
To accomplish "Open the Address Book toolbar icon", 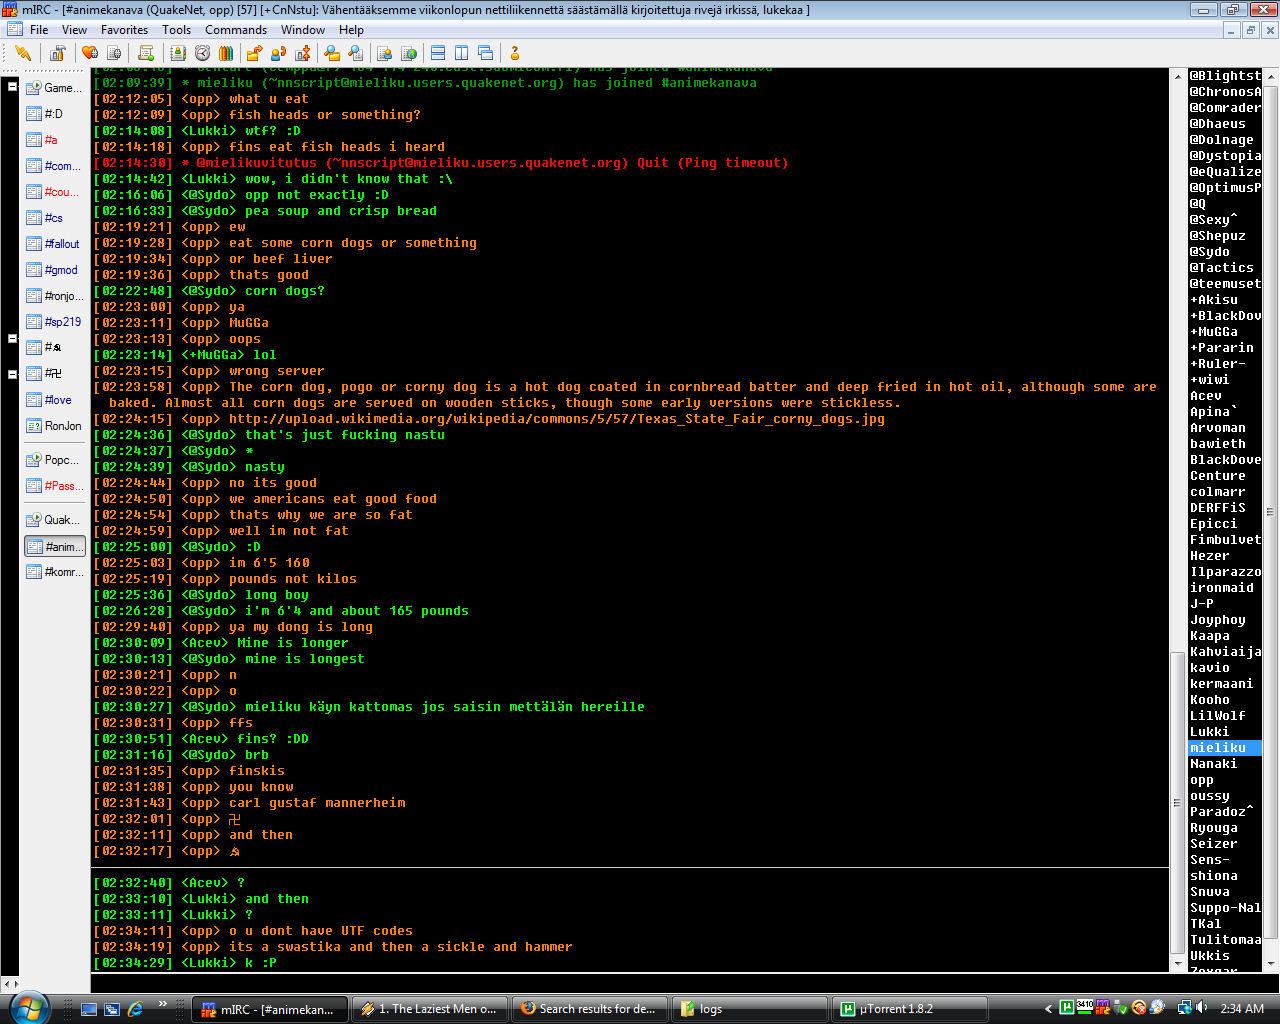I will point(178,53).
